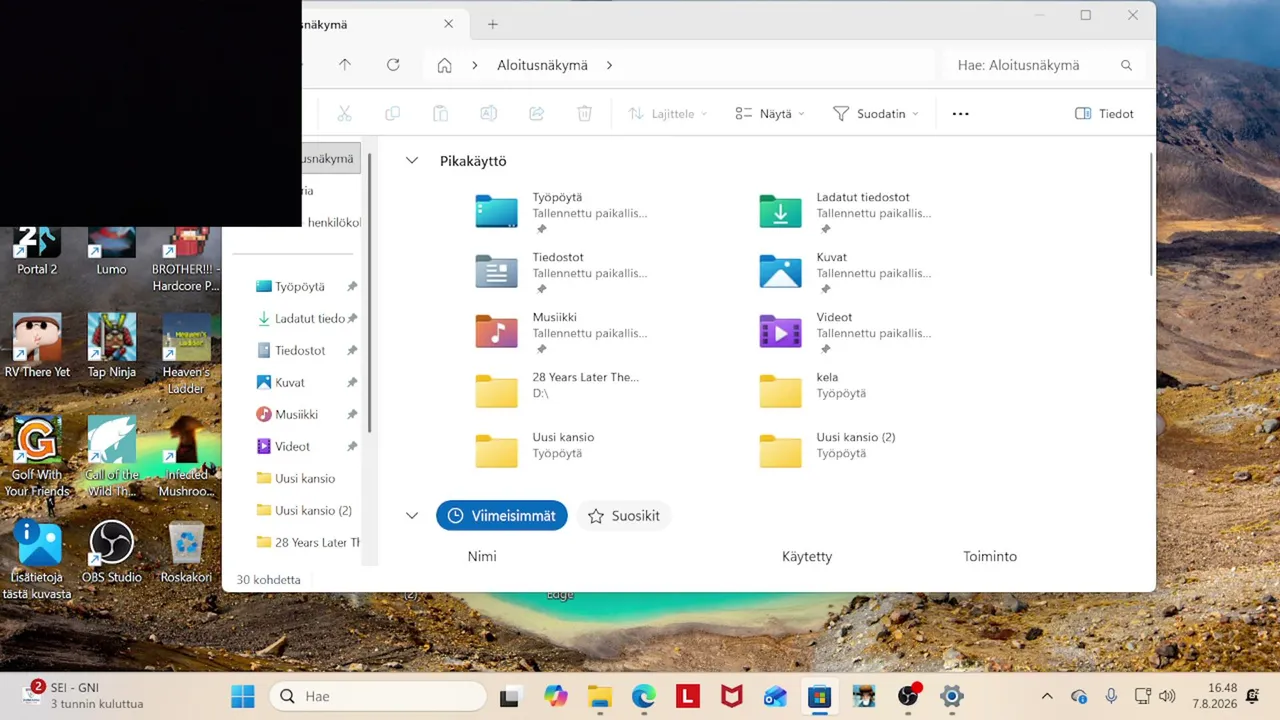
Task: Open the Suodatin filter dropdown
Action: [875, 114]
